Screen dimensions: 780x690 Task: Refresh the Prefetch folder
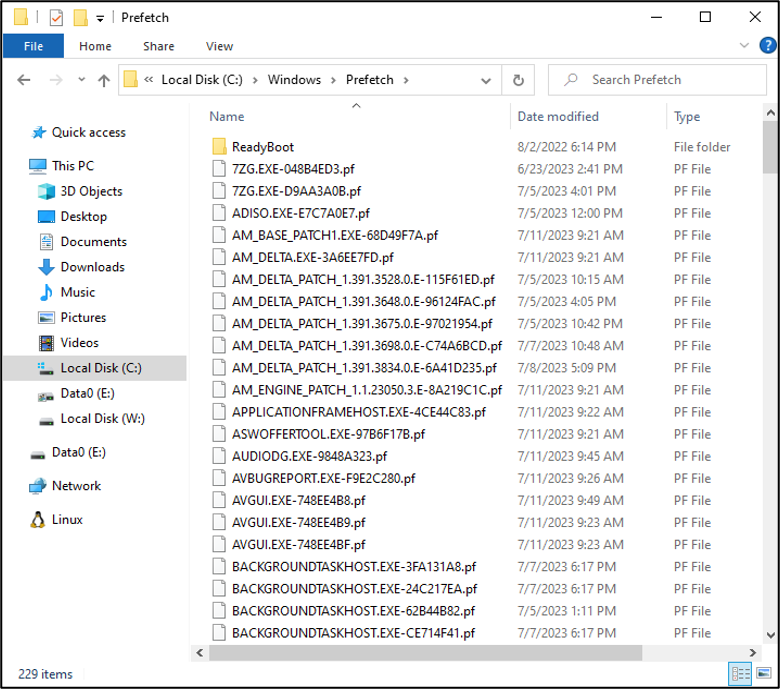pos(518,80)
